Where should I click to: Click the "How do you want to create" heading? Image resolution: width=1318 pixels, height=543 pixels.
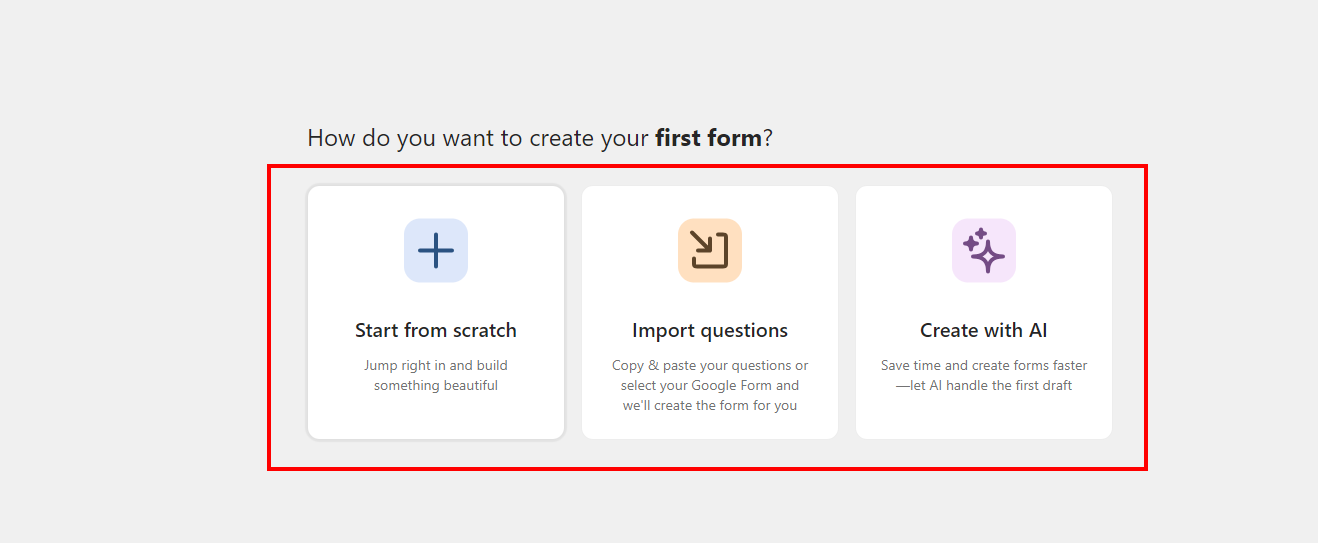(478, 138)
